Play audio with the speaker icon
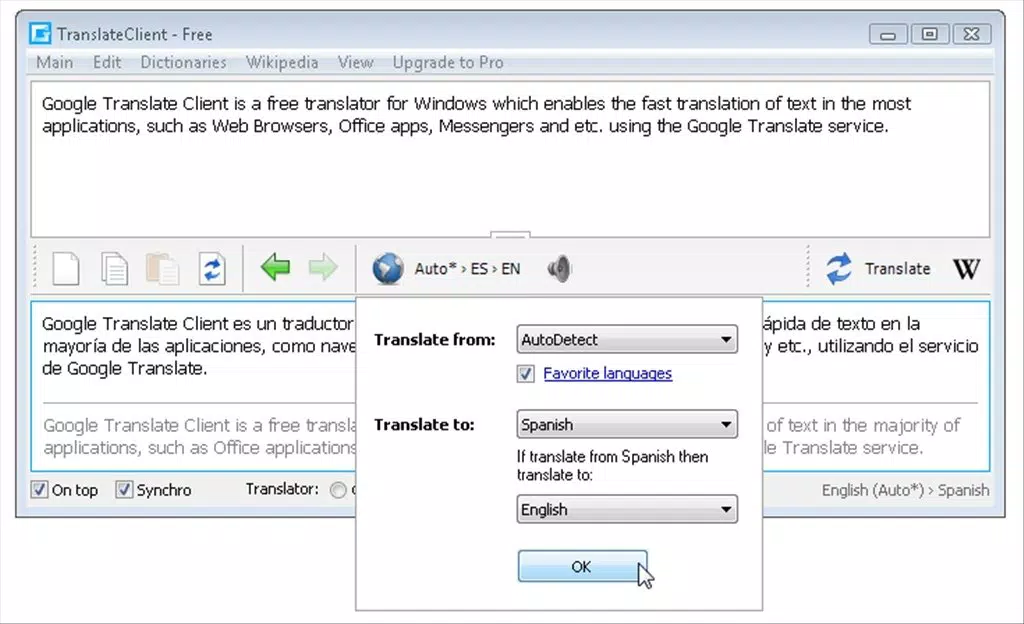This screenshot has width=1024, height=624. pyautogui.click(x=560, y=268)
